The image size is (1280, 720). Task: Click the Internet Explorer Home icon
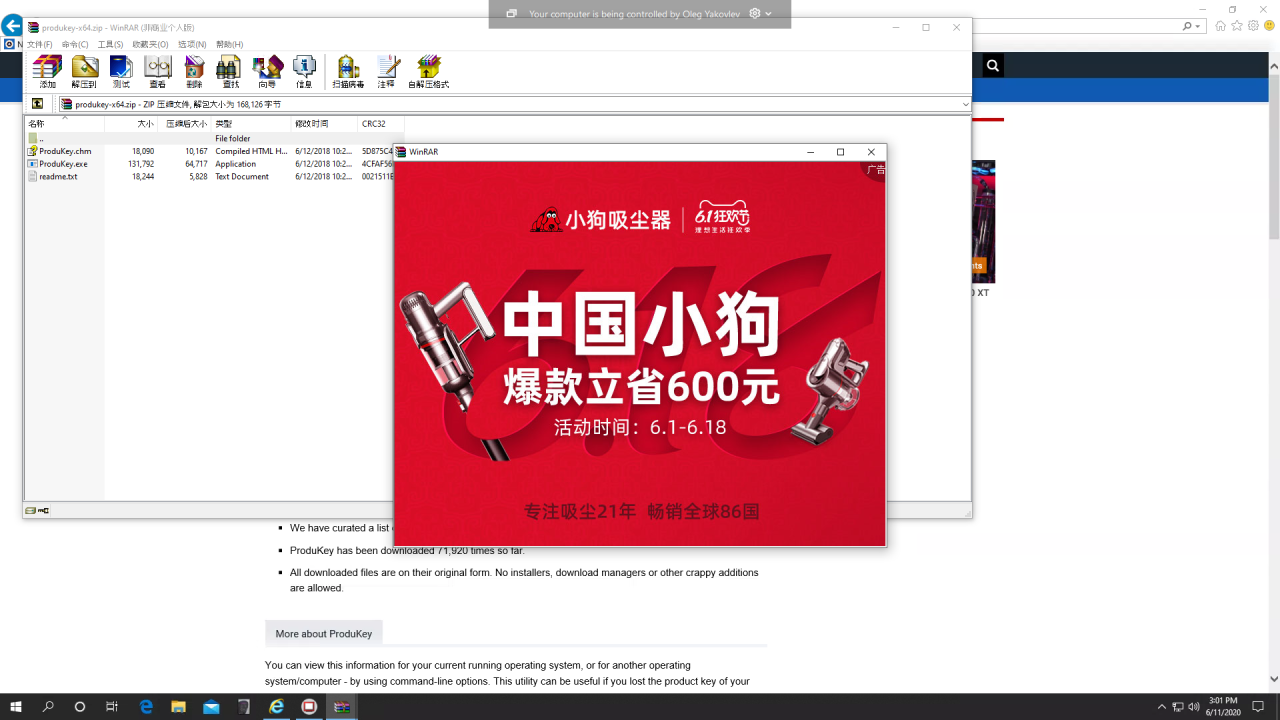[1220, 26]
